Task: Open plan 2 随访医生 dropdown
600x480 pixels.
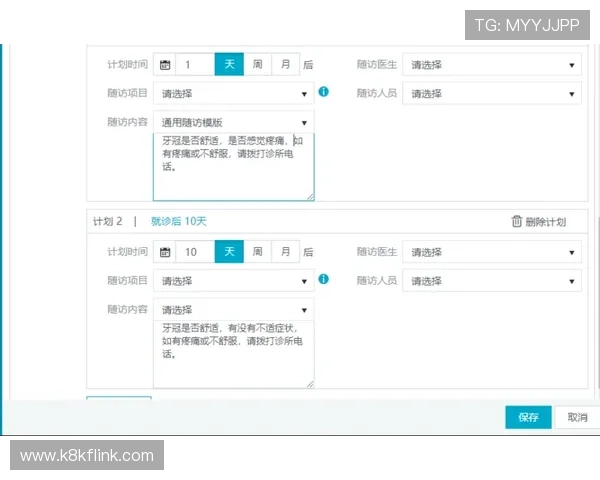Action: tap(492, 252)
